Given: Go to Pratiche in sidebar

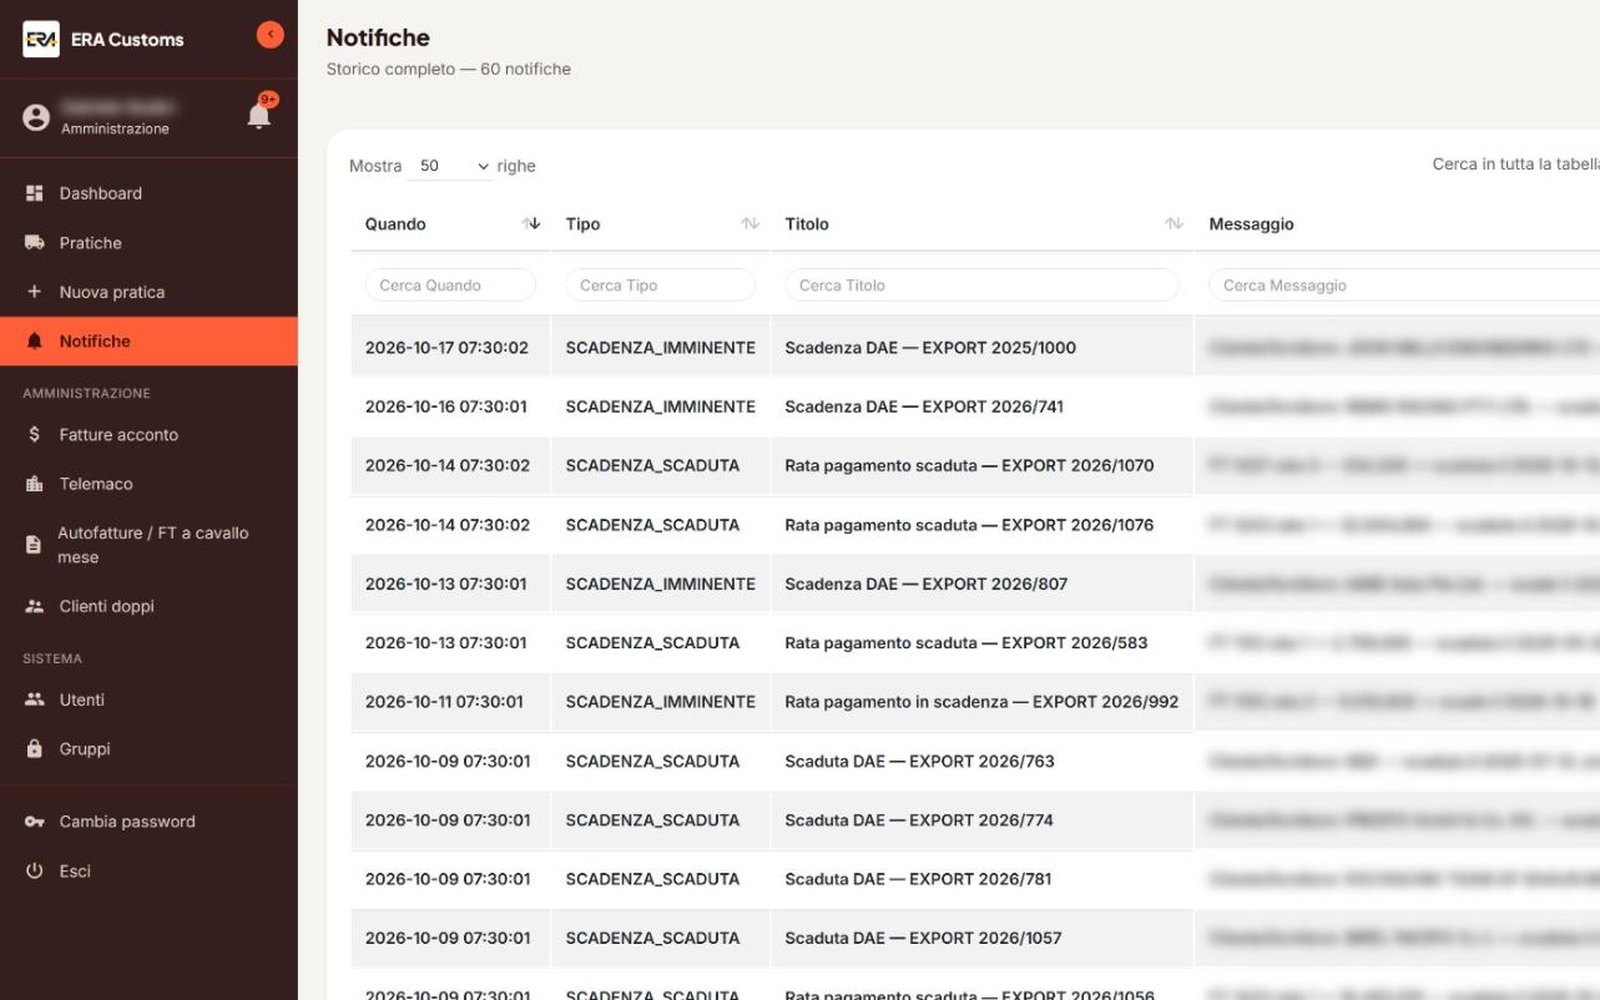Looking at the screenshot, I should 149,242.
